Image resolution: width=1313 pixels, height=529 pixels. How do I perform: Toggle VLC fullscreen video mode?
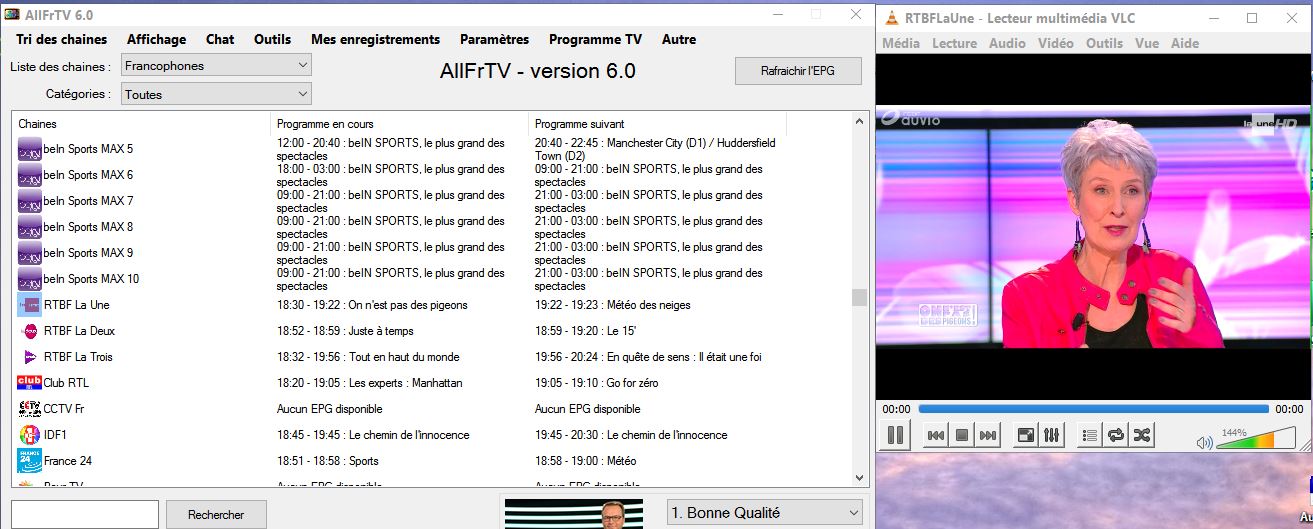tap(1025, 436)
